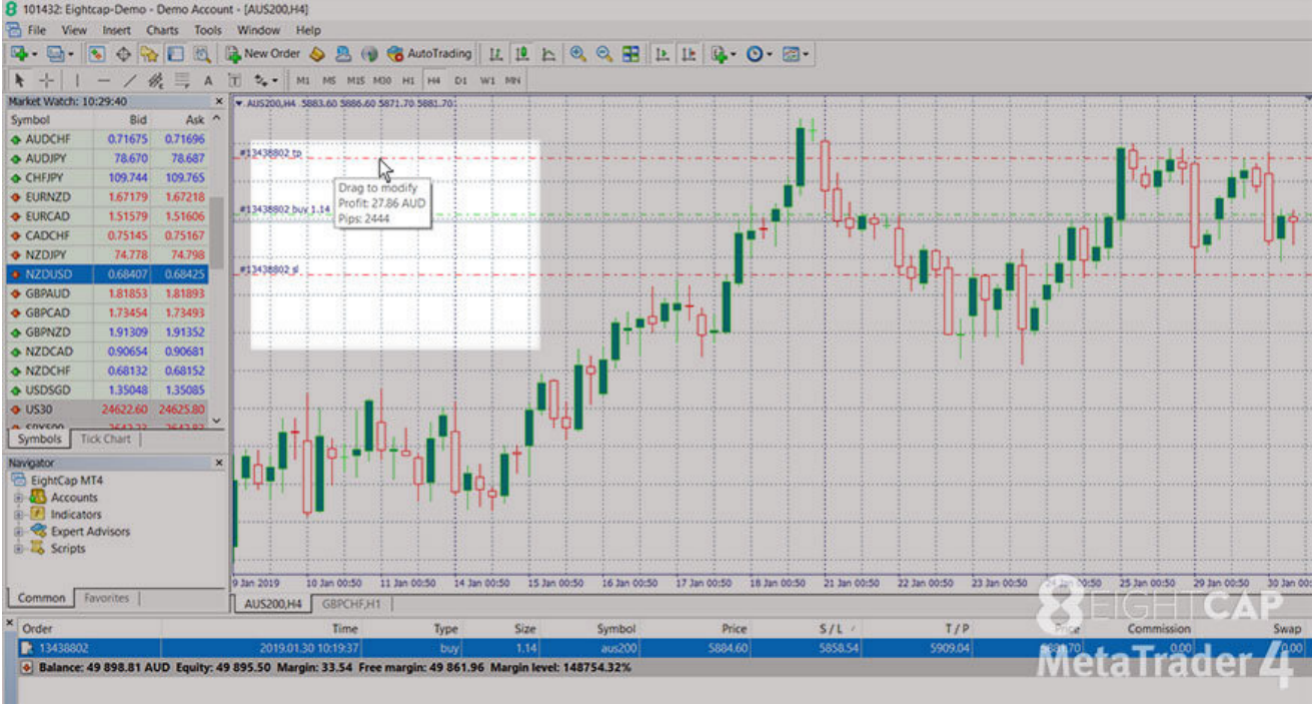Select the trendline drawing tool
This screenshot has height=704, width=1316.
pyautogui.click(x=130, y=80)
